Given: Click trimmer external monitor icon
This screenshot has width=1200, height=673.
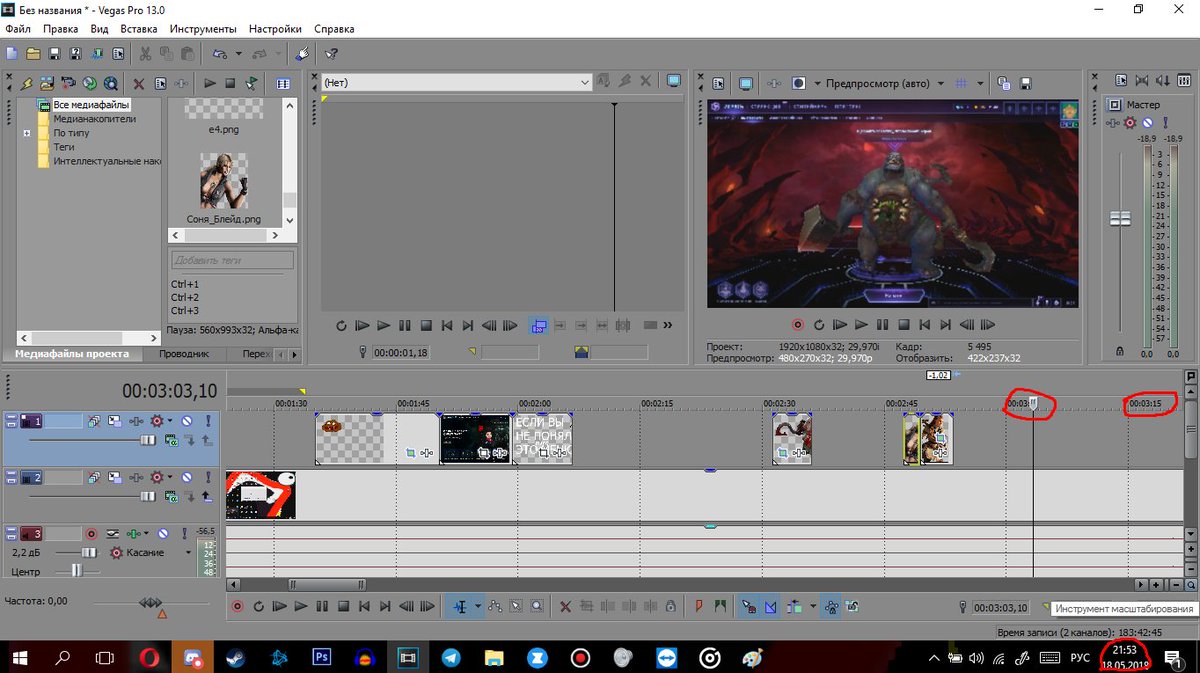Looking at the screenshot, I should point(674,82).
